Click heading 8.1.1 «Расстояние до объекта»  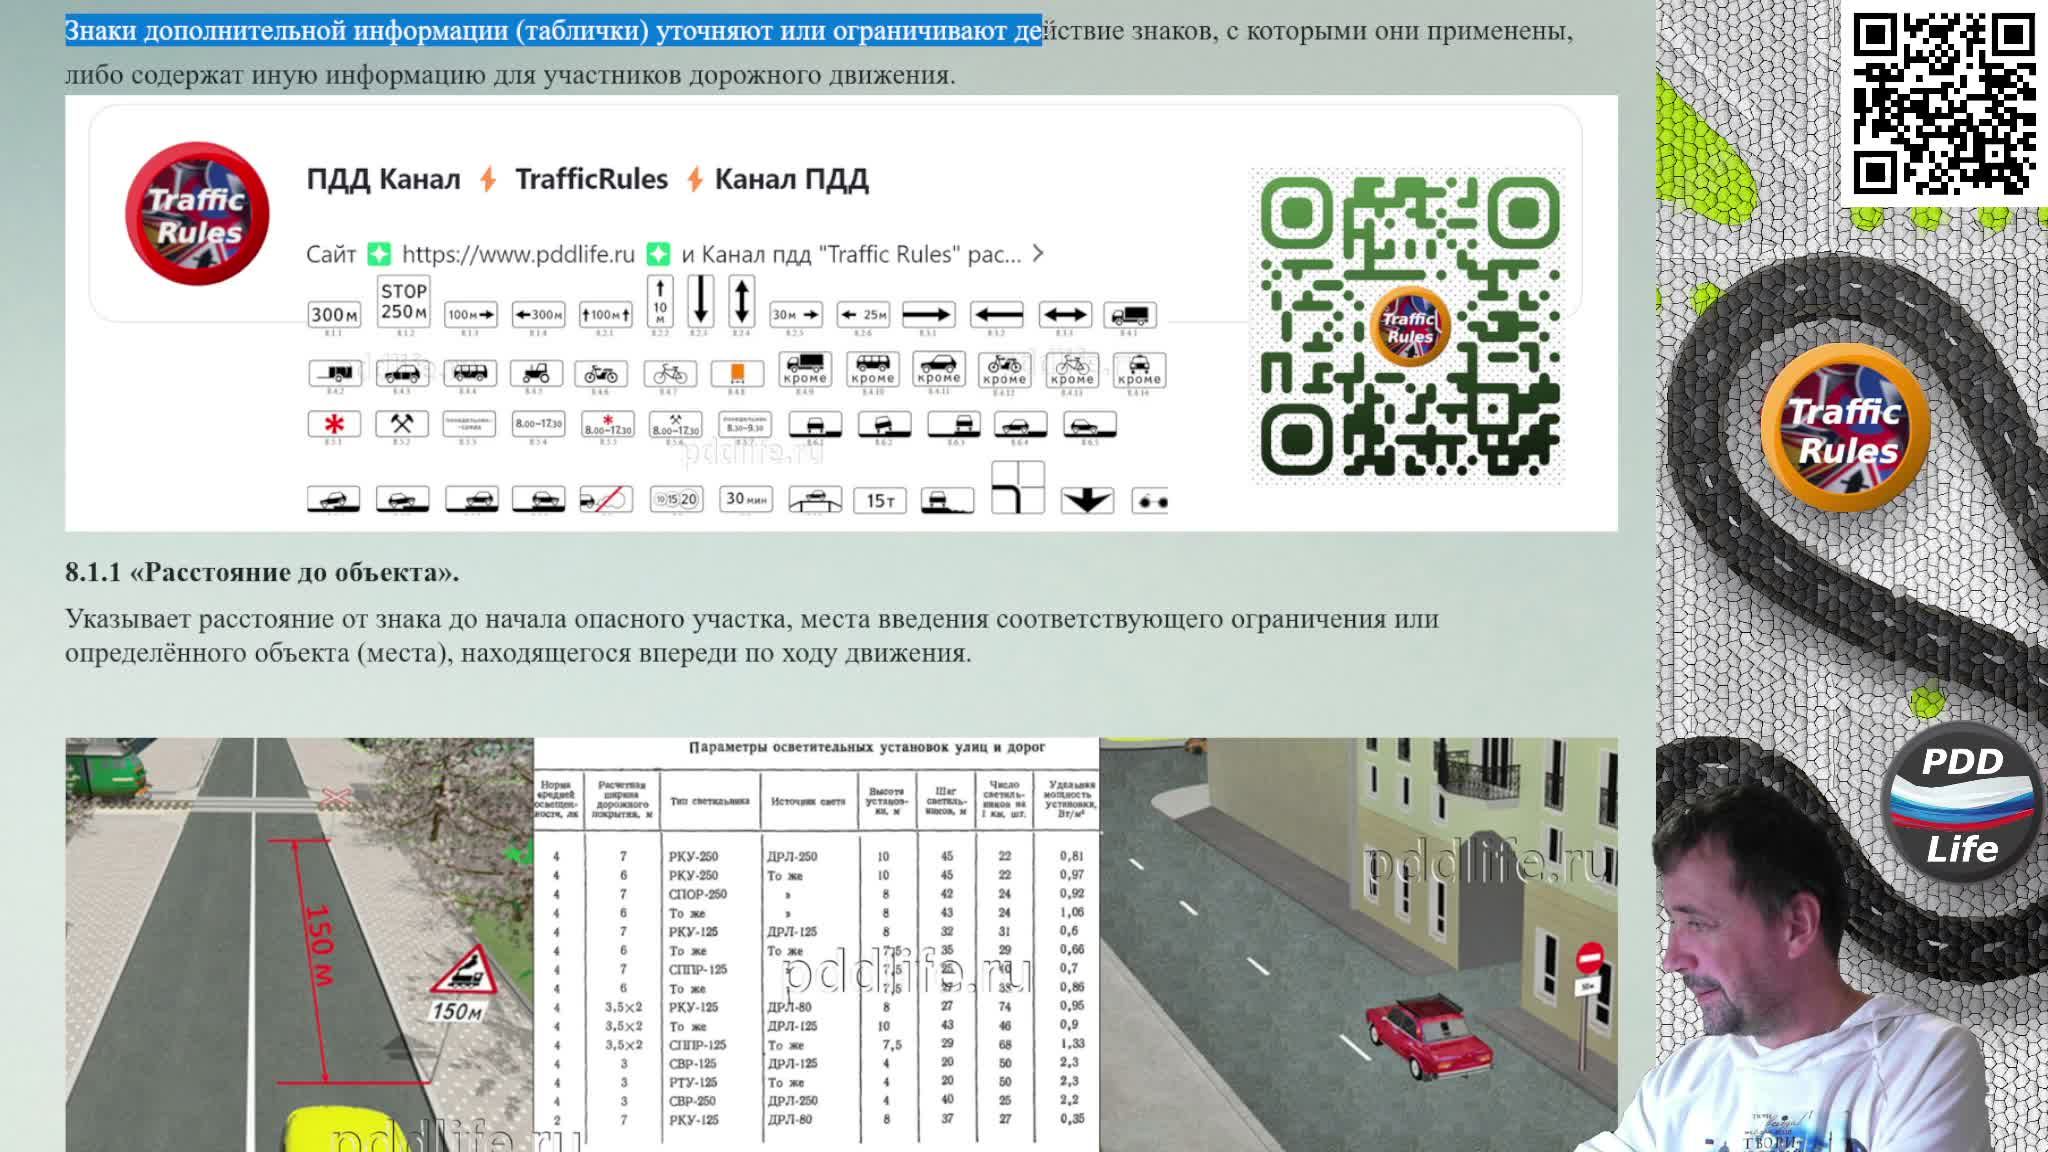pyautogui.click(x=262, y=572)
